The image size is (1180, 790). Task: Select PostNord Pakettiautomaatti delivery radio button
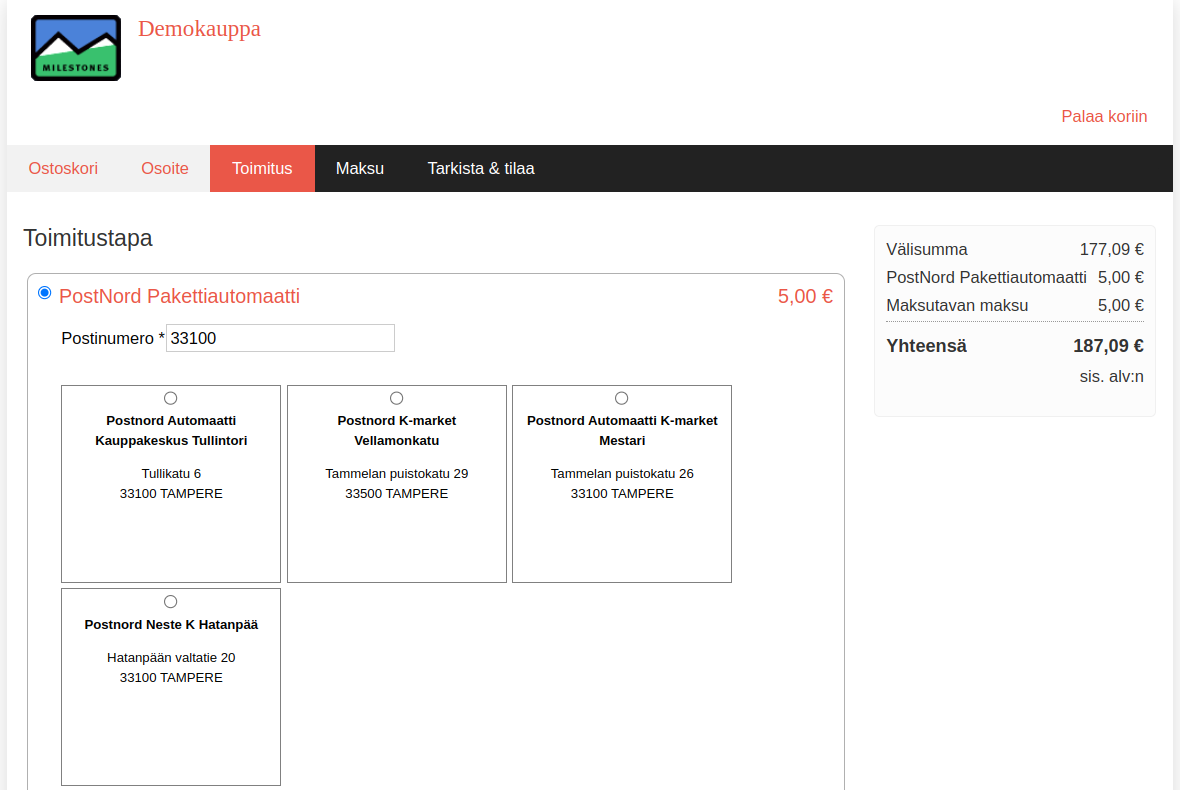[44, 293]
